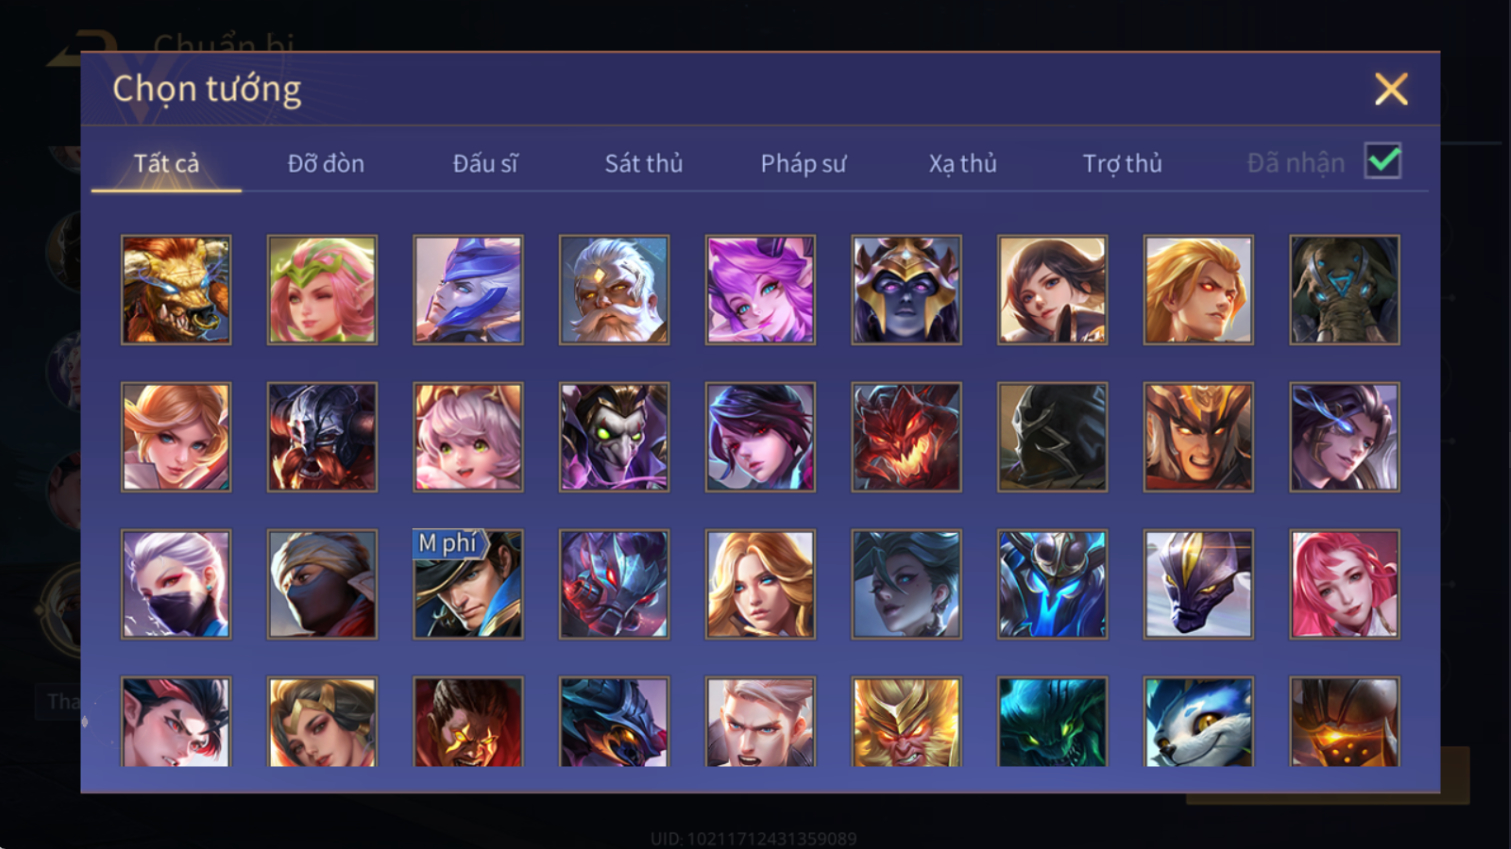Choose the blue raccoon hero portrait
This screenshot has height=849, width=1511.
click(1198, 722)
